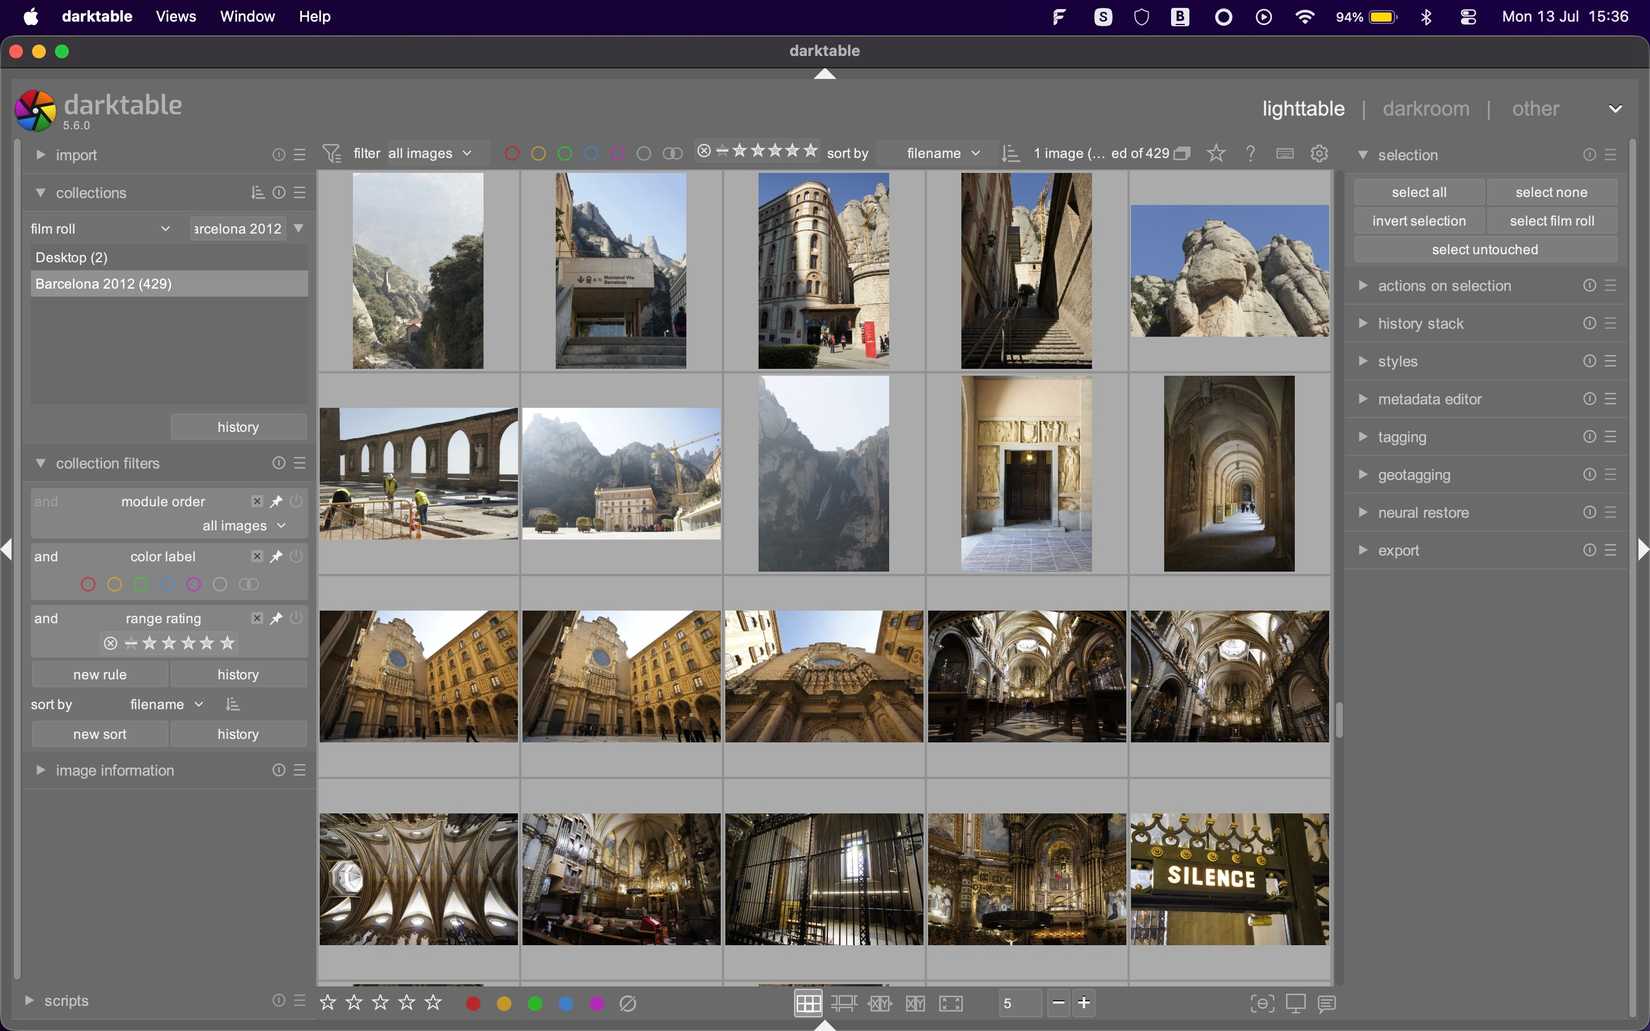This screenshot has width=1650, height=1031.
Task: Click 'select none' button
Action: click(x=1551, y=192)
